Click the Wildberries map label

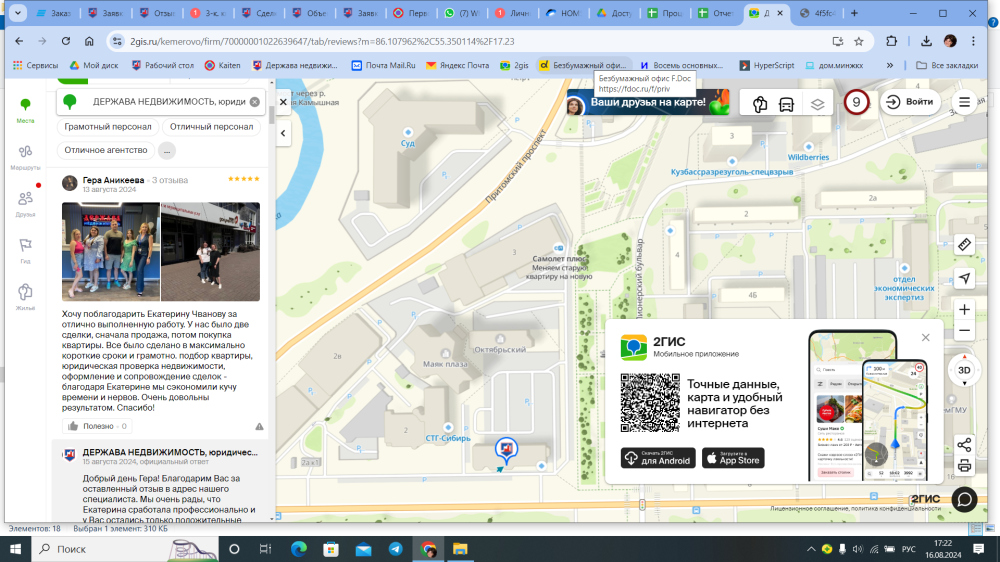(x=808, y=157)
